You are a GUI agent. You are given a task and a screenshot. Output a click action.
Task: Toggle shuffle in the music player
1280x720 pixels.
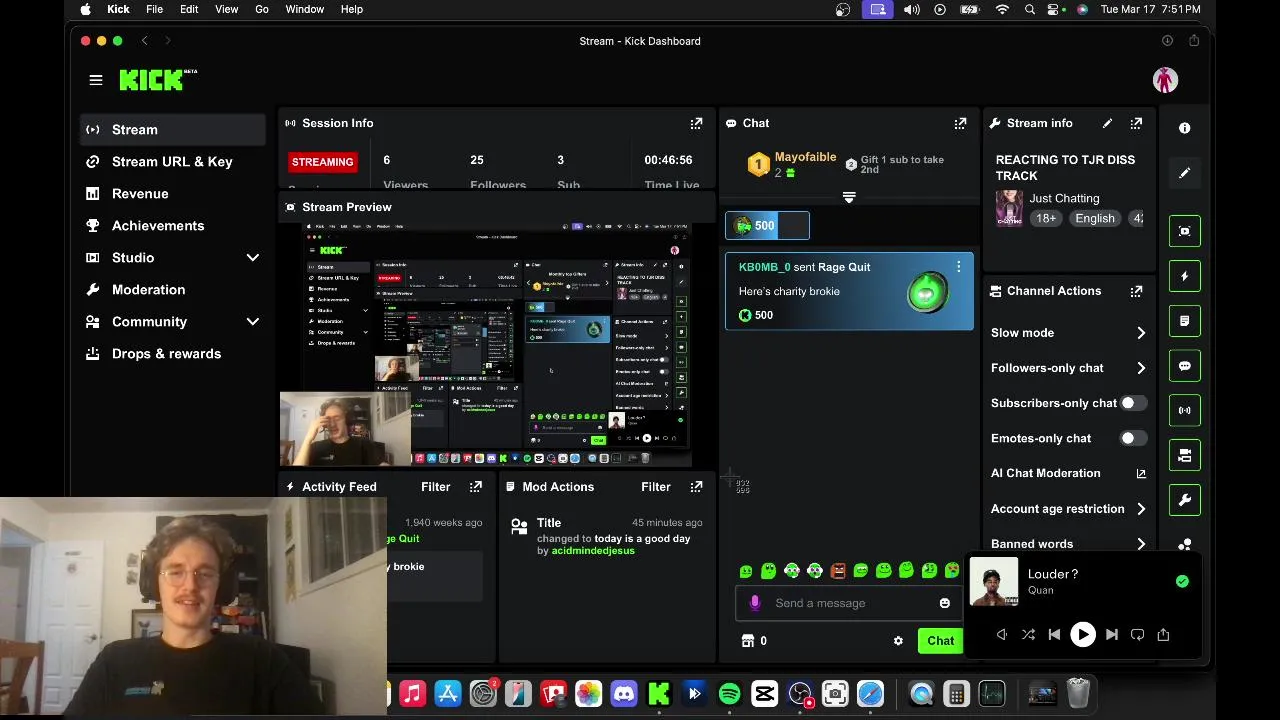tap(1028, 635)
